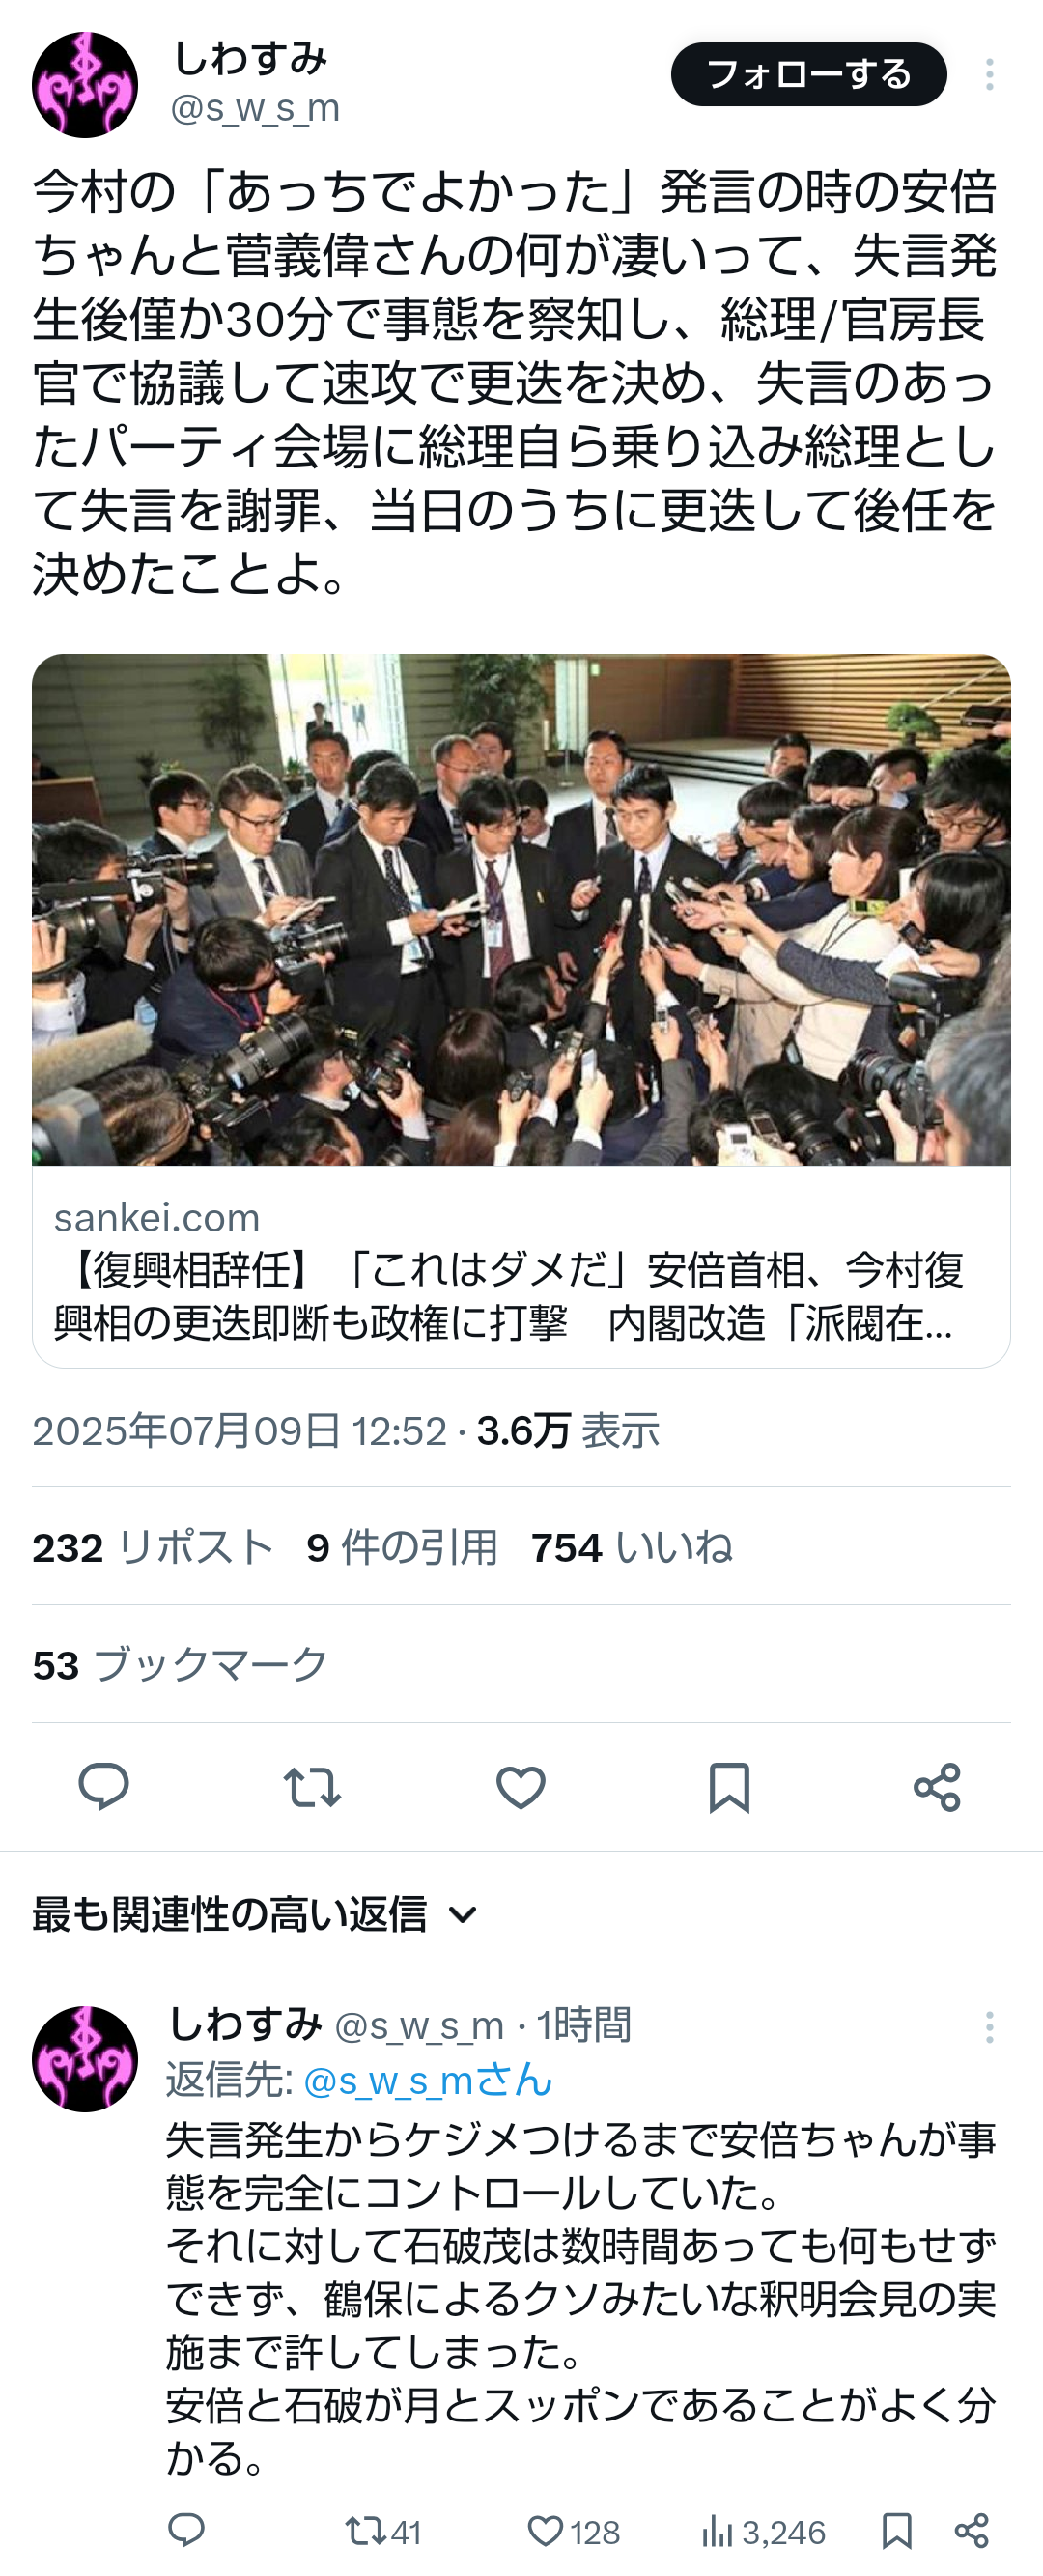Image resolution: width=1043 pixels, height=2576 pixels.
Task: Repost the reply showing 41 reposts
Action: point(383,2532)
